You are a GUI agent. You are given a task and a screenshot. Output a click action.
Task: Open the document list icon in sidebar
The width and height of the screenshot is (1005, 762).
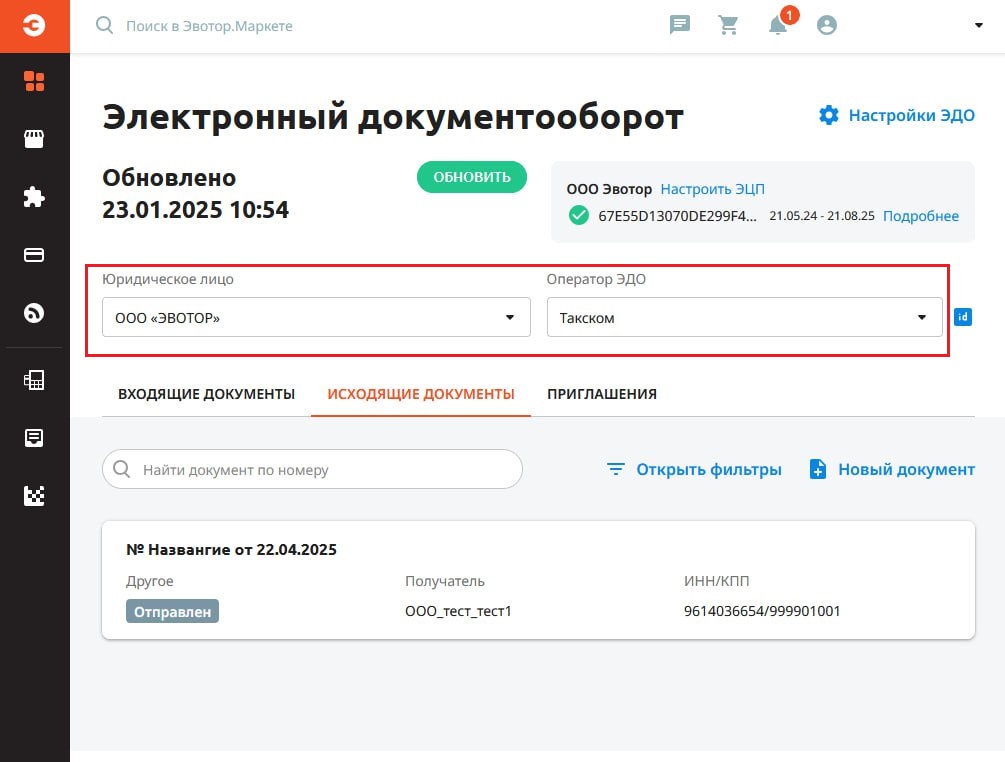pos(34,438)
